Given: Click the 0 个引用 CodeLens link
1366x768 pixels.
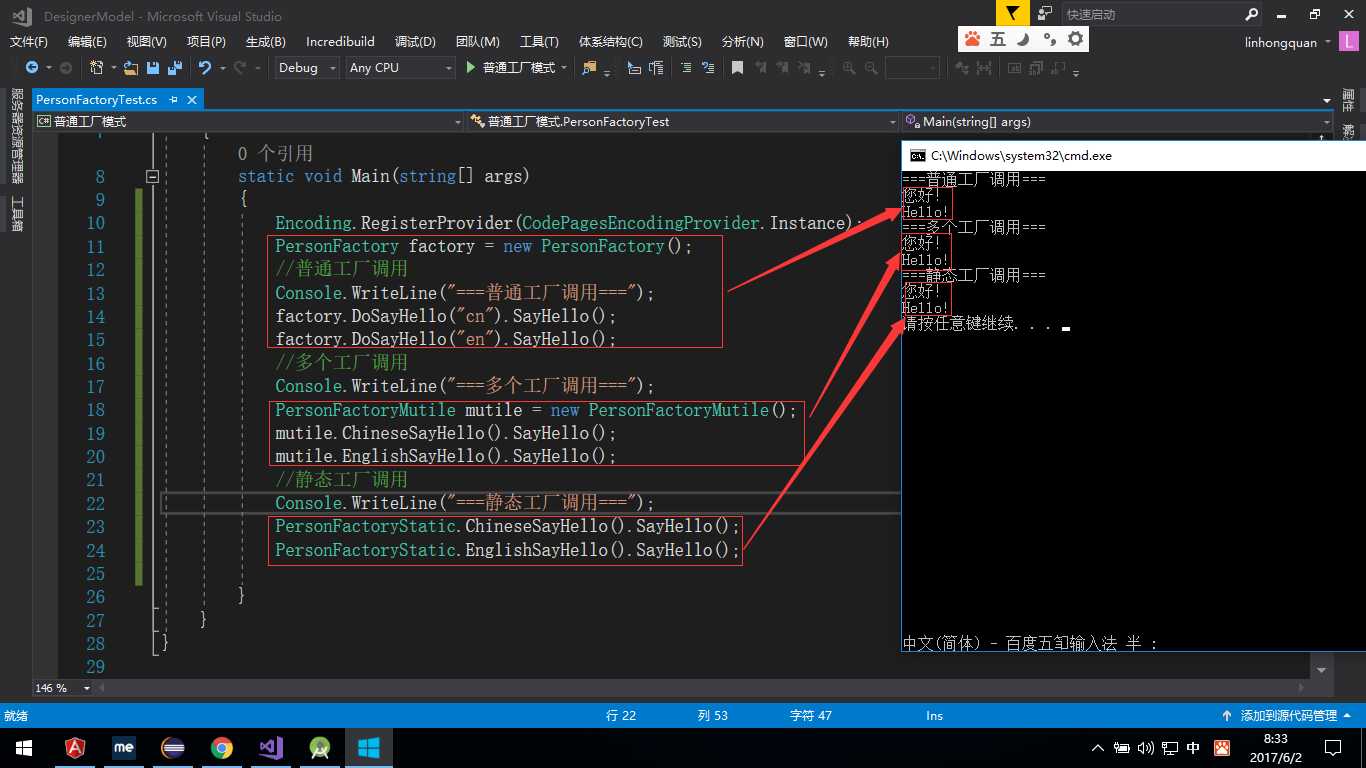Looking at the screenshot, I should (x=275, y=153).
